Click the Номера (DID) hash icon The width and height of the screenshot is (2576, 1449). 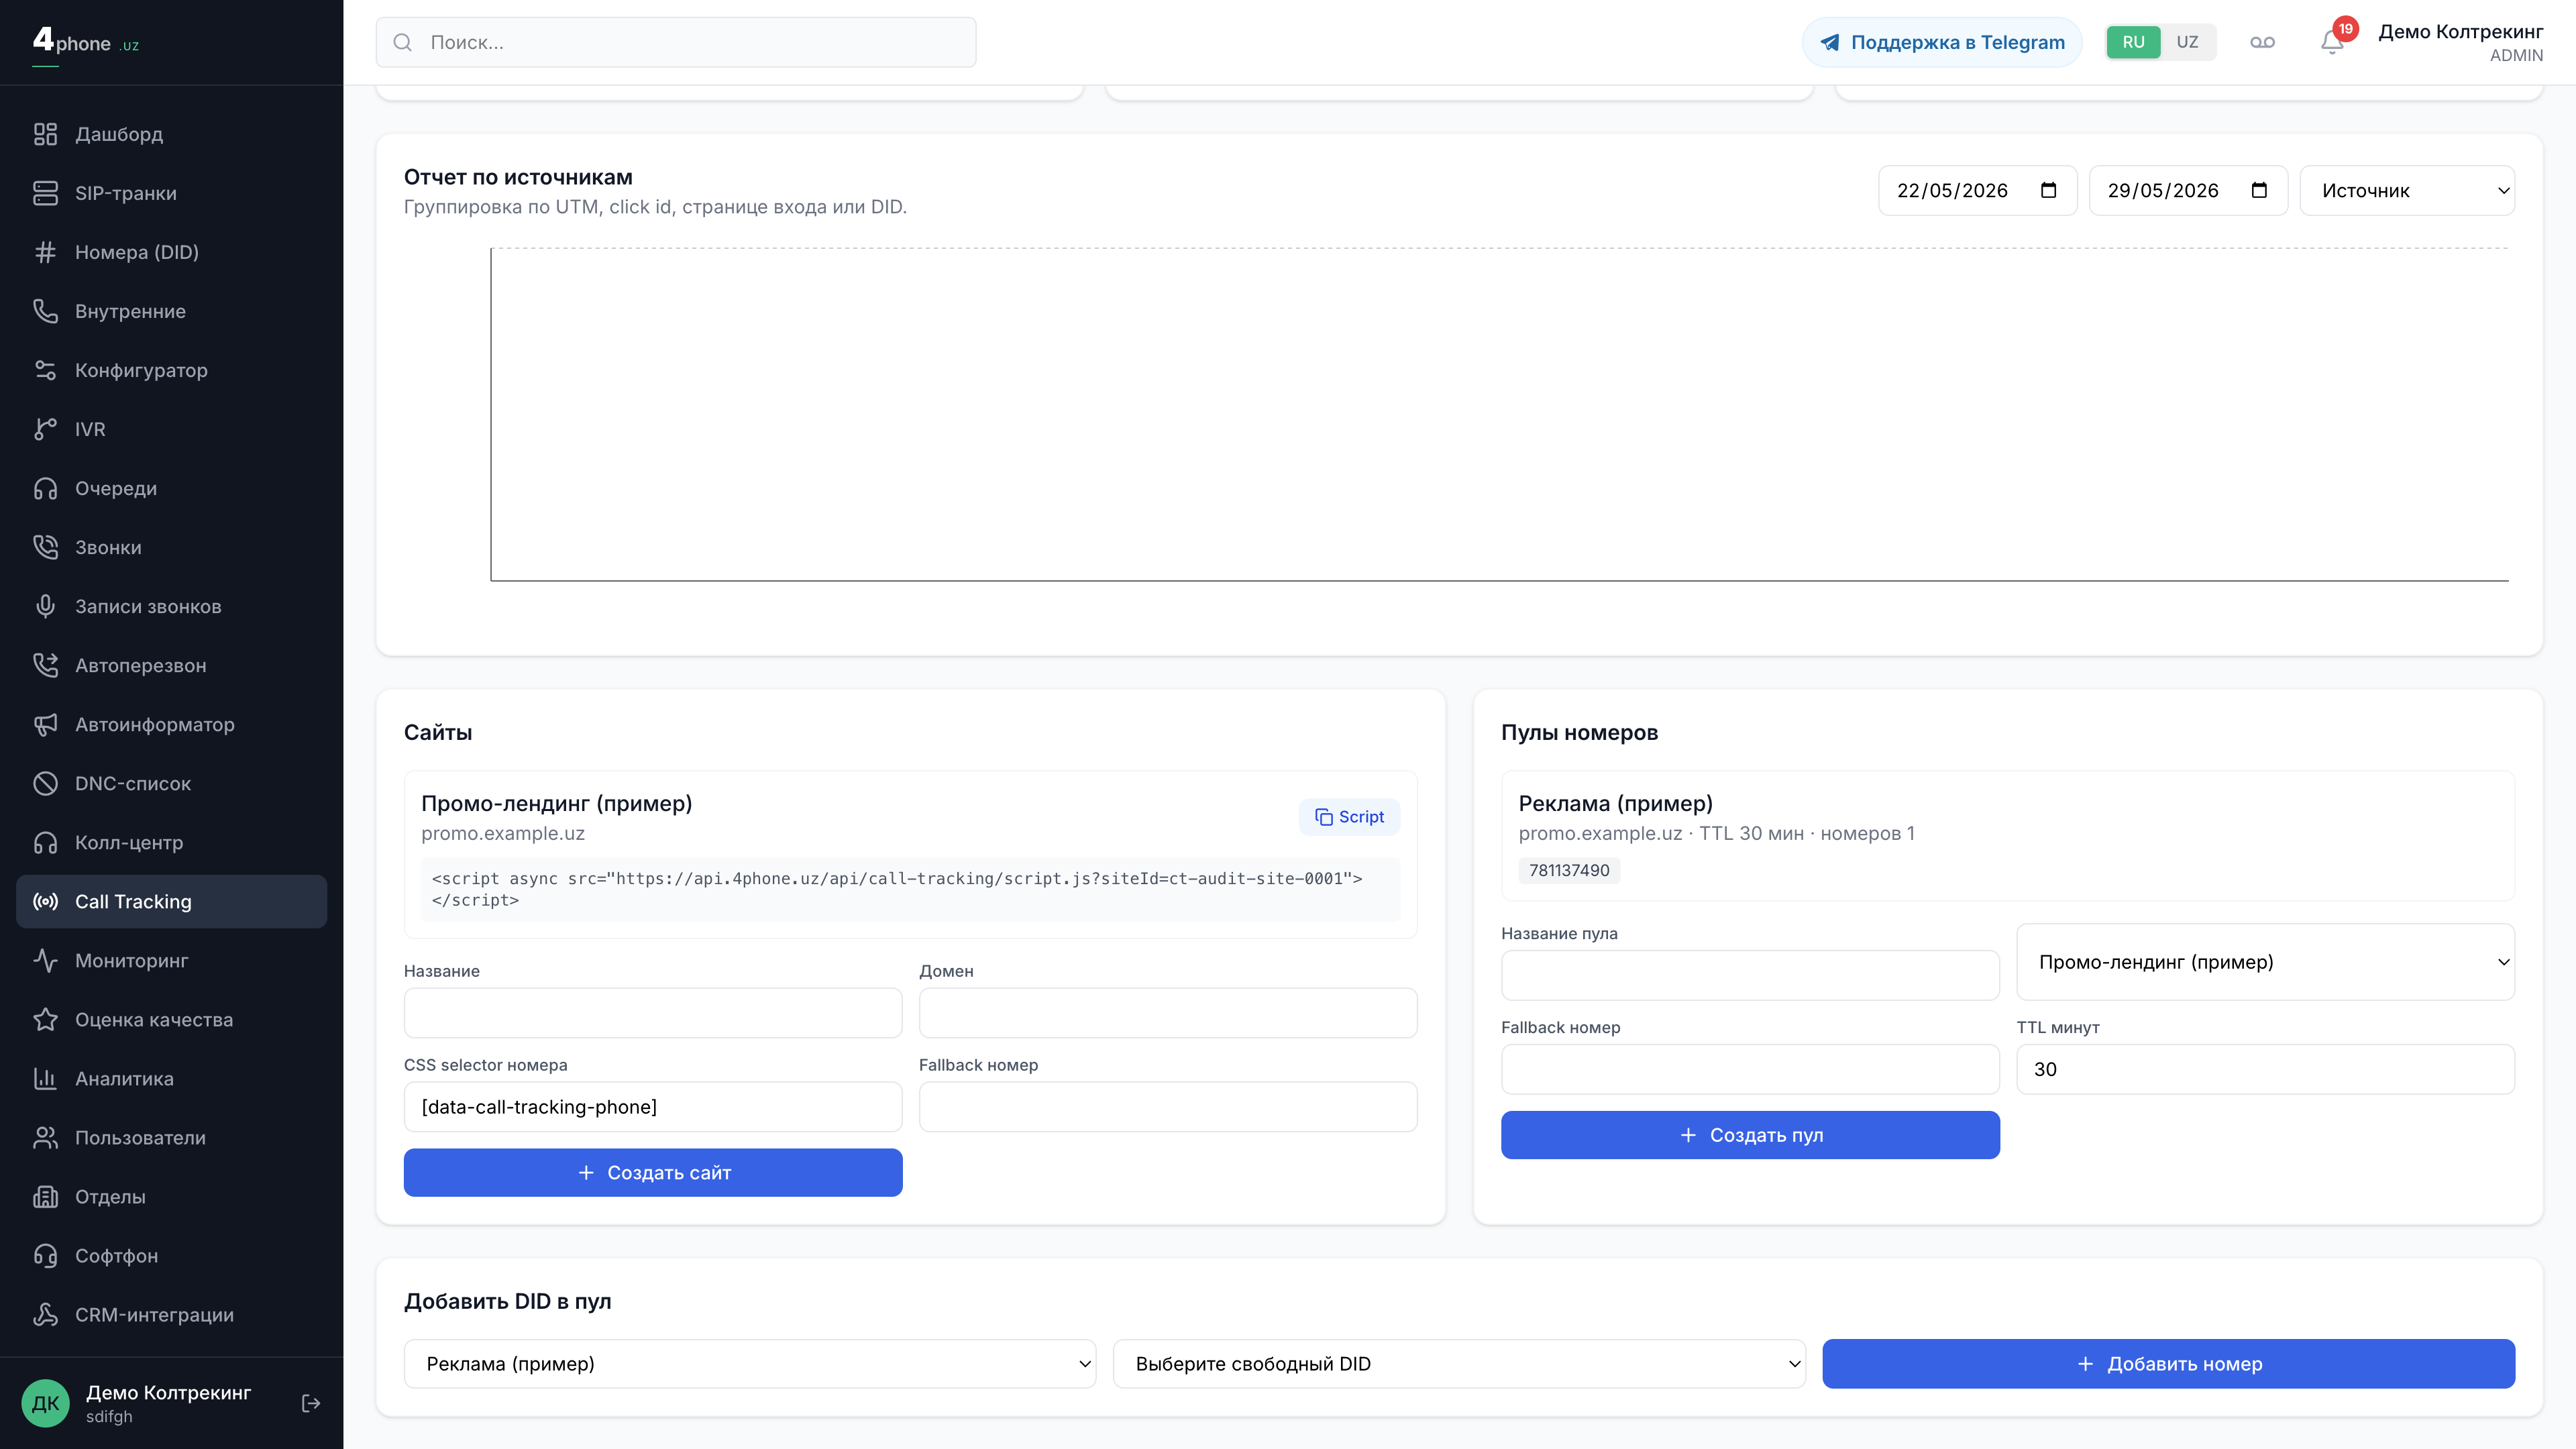45,252
